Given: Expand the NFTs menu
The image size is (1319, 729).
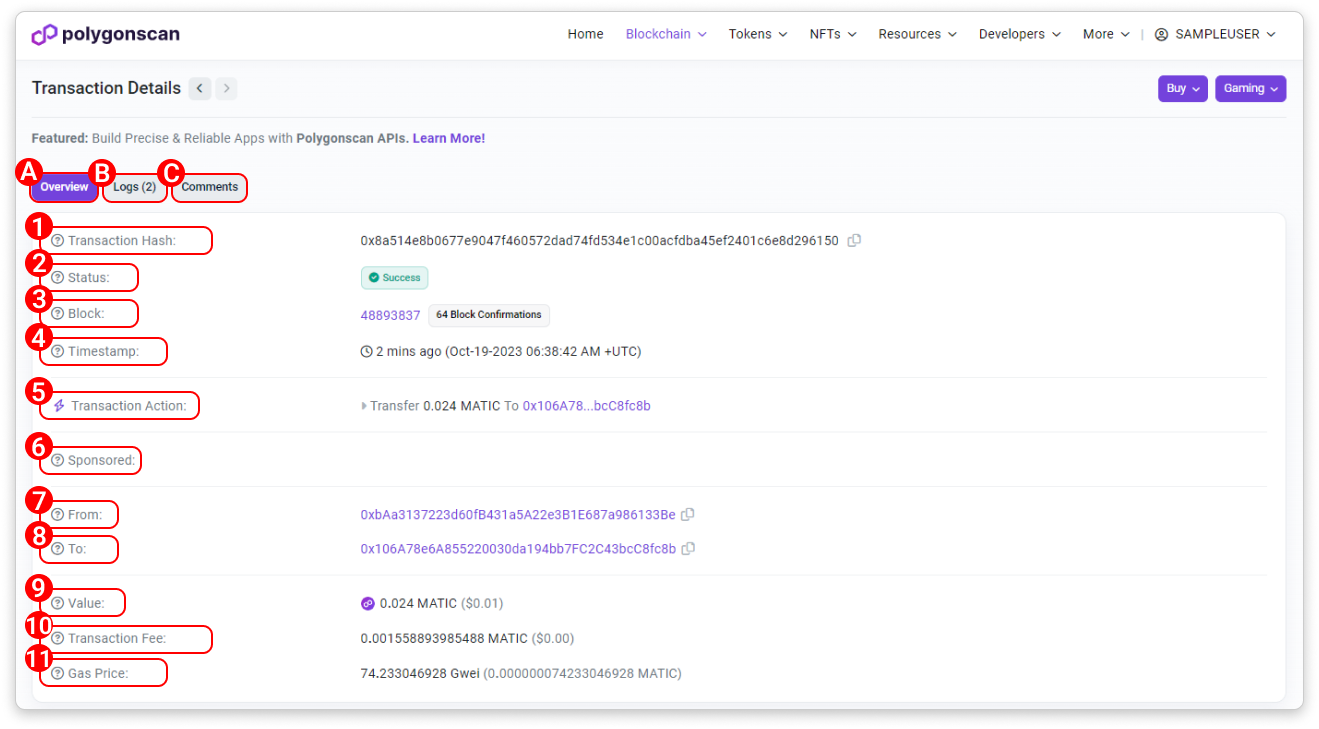Looking at the screenshot, I should [833, 34].
